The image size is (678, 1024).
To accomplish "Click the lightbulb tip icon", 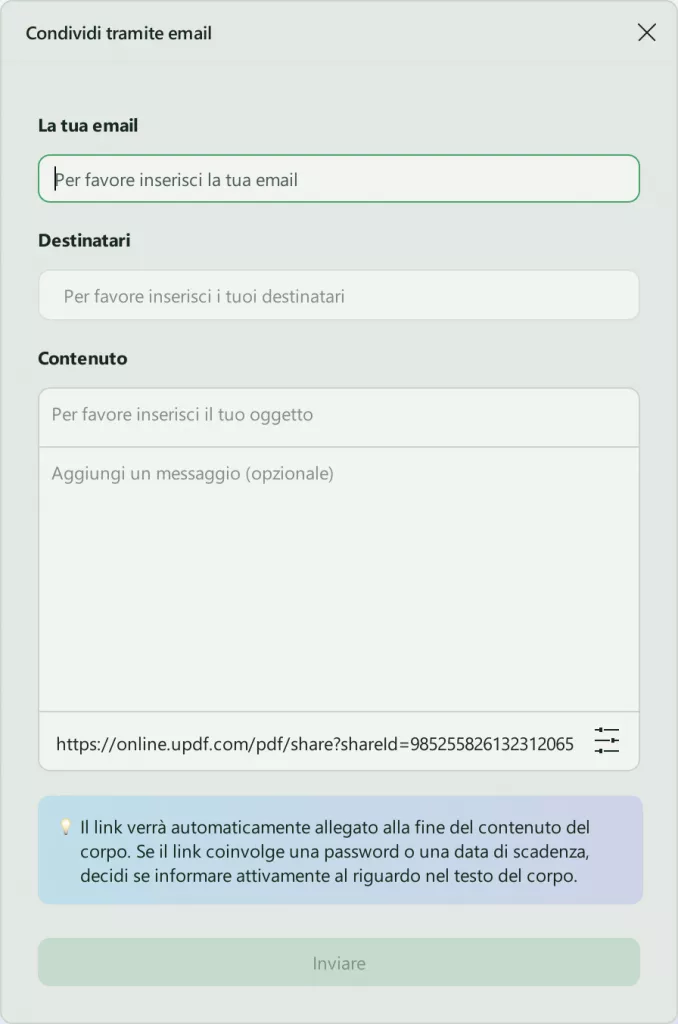I will point(66,827).
